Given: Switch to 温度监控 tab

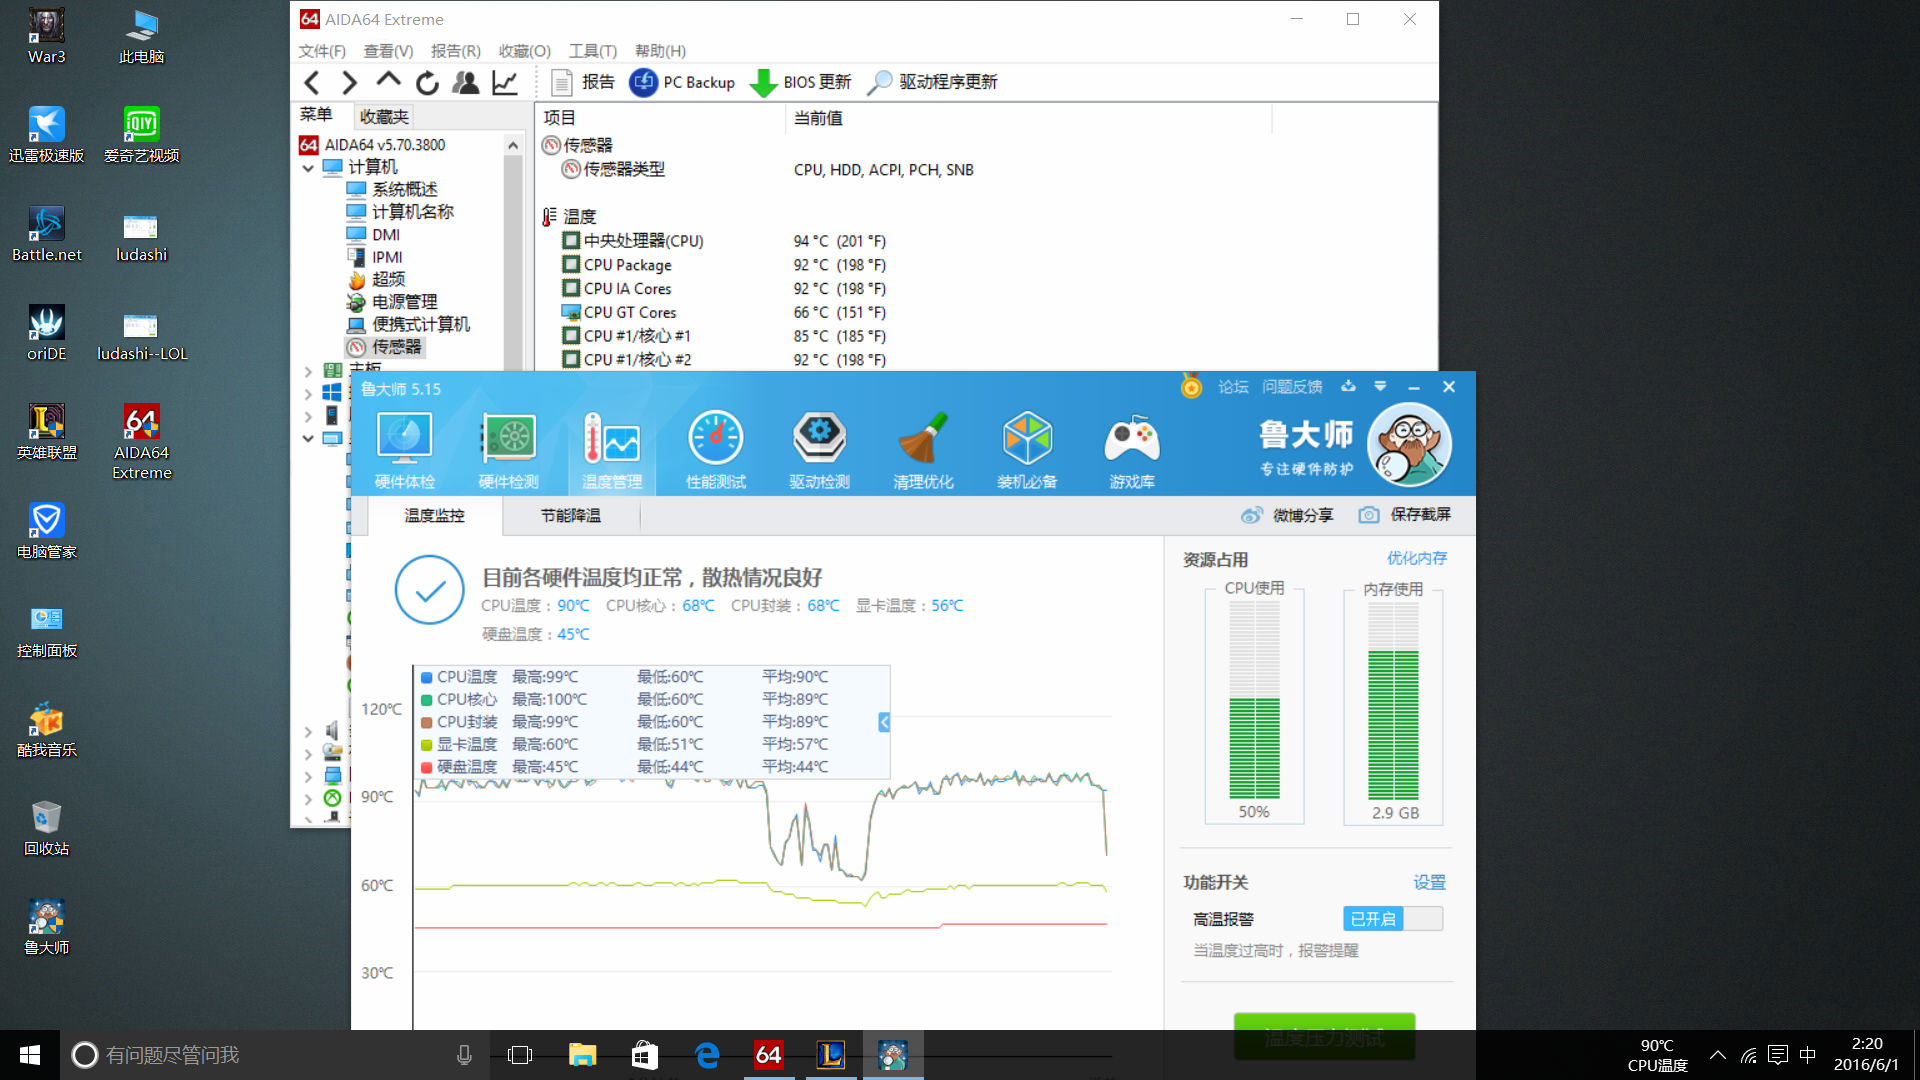Looking at the screenshot, I should 434,516.
